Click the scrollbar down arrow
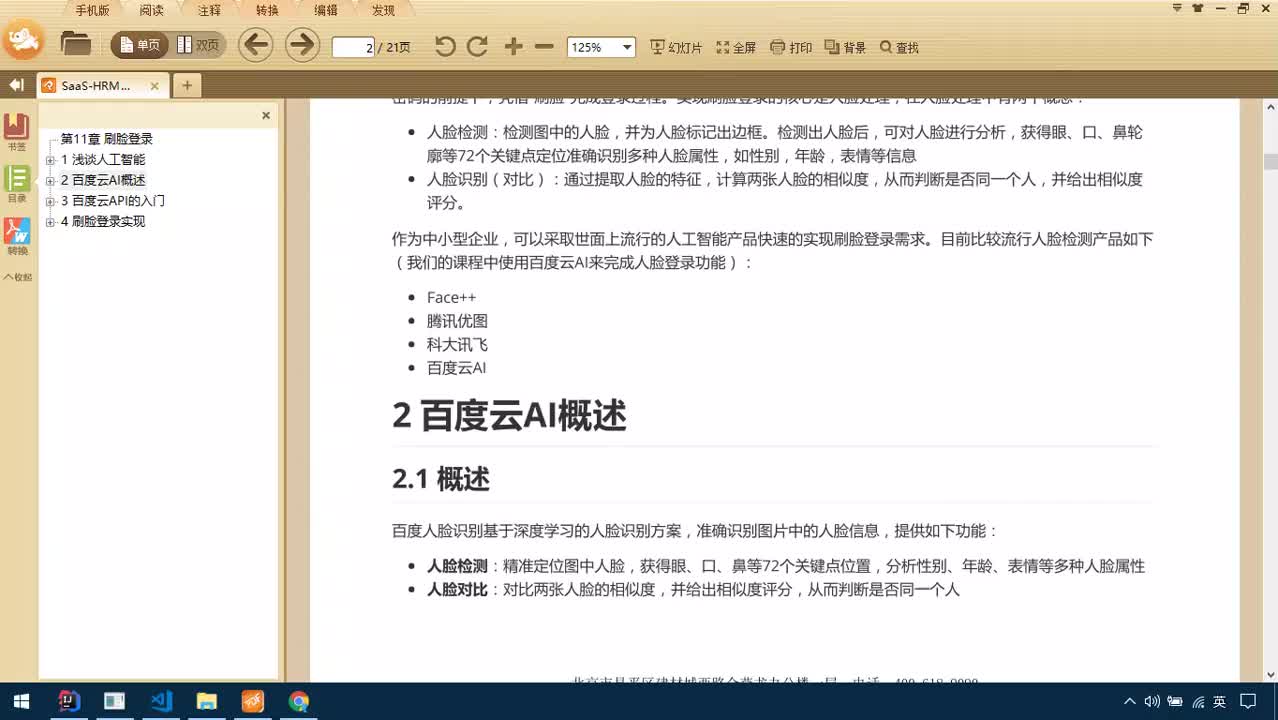This screenshot has height=720, width=1278. tap(1270, 675)
